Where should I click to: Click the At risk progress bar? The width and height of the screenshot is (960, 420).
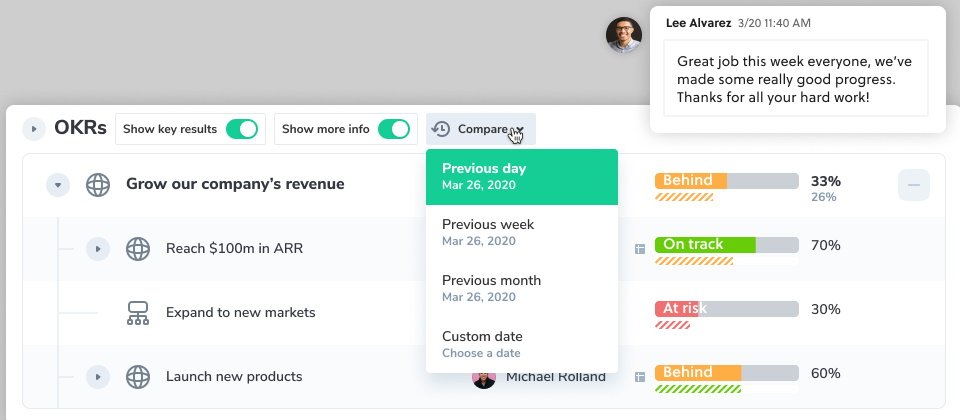click(727, 309)
